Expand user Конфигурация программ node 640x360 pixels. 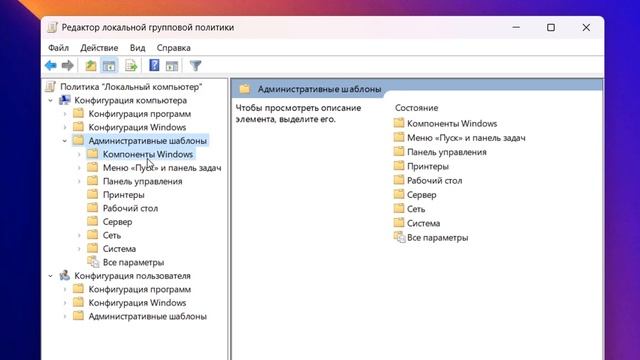click(64, 289)
